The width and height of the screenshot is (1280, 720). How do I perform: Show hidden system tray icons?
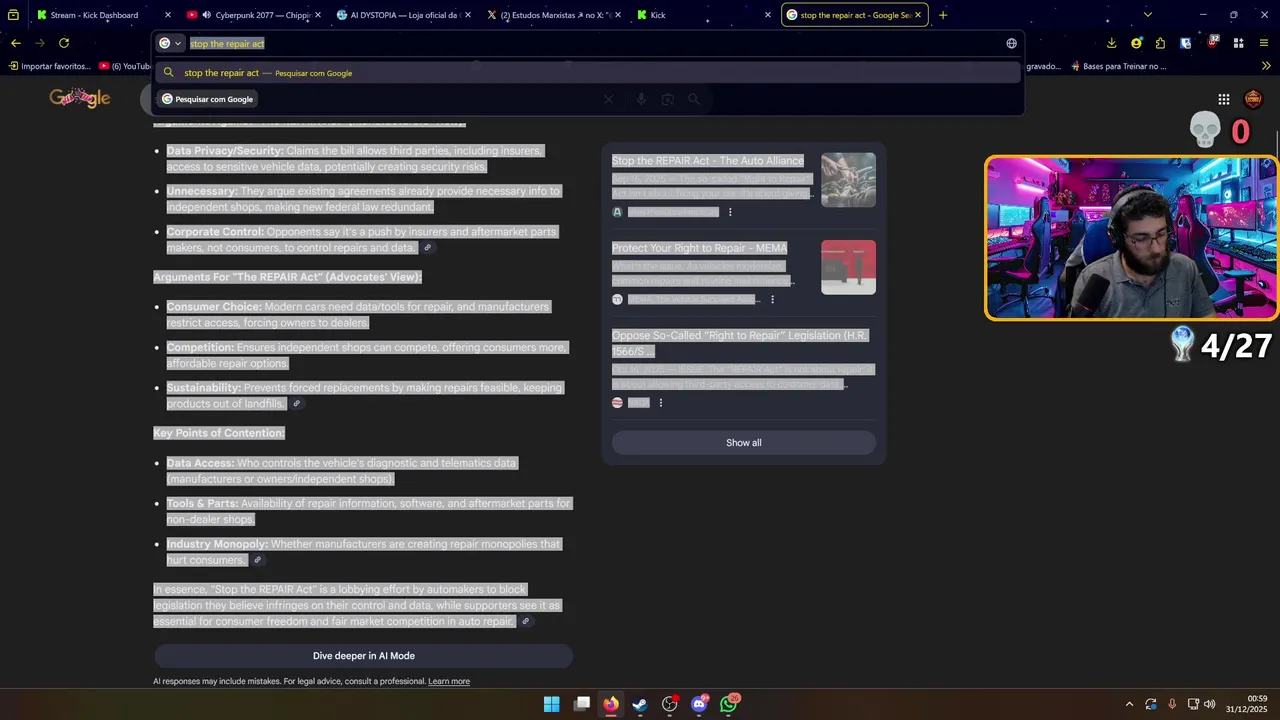(x=1129, y=704)
